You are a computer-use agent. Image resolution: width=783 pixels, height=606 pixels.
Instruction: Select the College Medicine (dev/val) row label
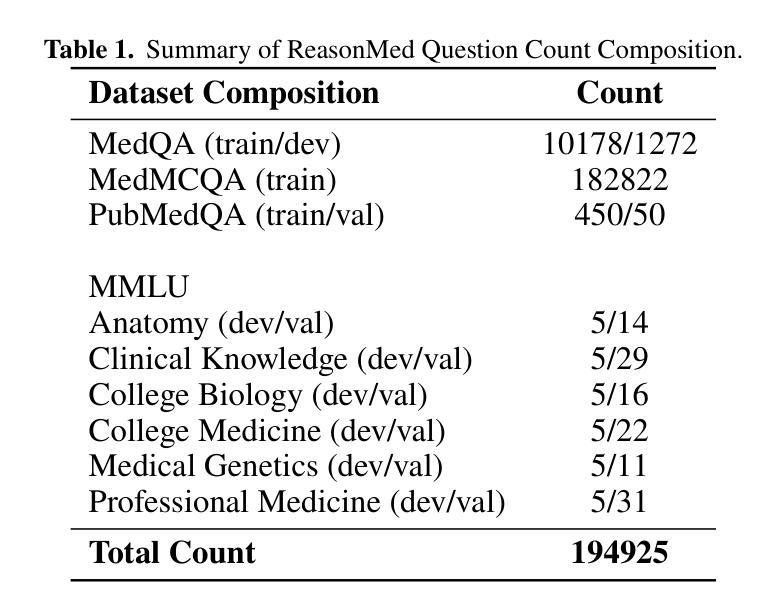tap(267, 430)
